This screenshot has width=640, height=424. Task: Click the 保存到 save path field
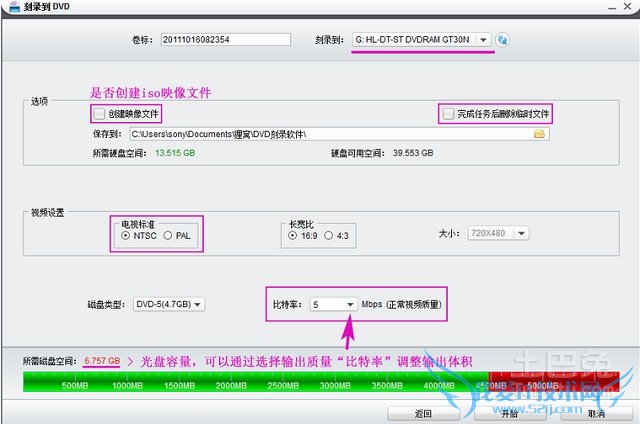[339, 134]
